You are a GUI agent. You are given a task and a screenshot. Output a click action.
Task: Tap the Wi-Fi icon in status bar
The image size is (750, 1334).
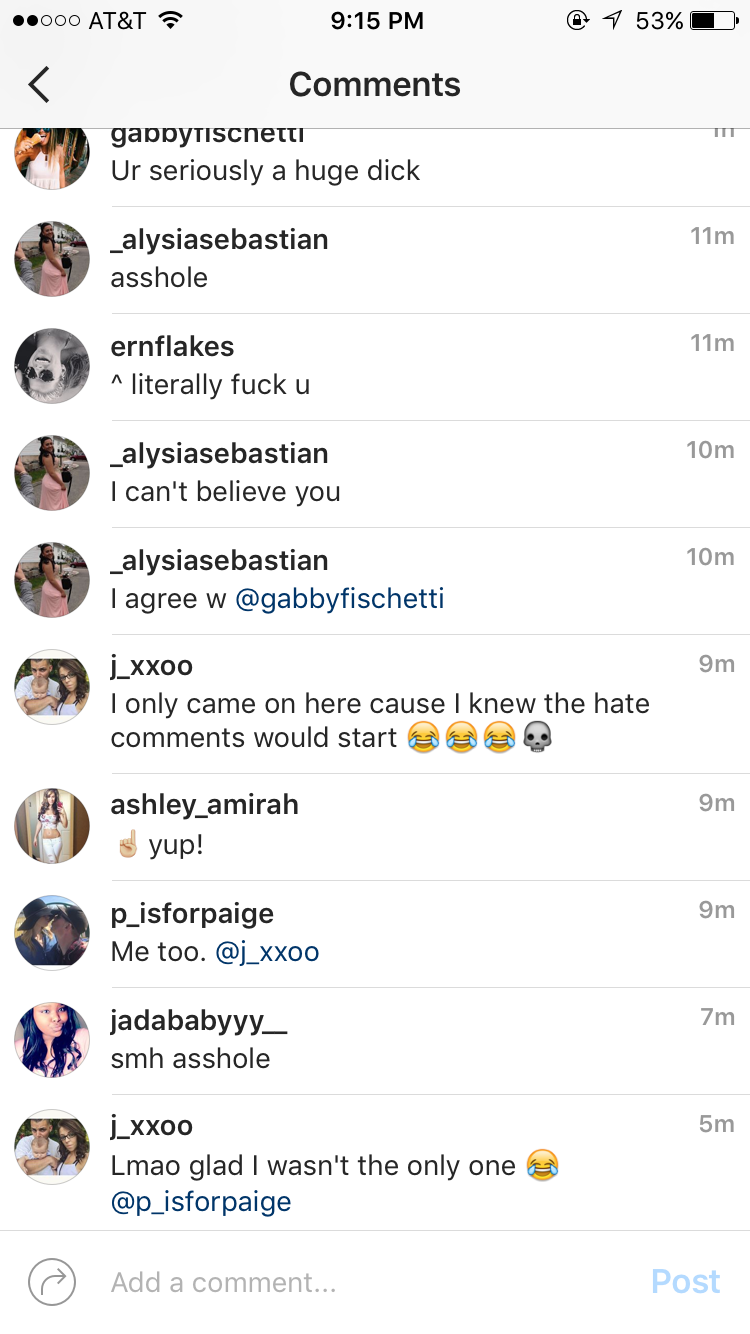171,20
